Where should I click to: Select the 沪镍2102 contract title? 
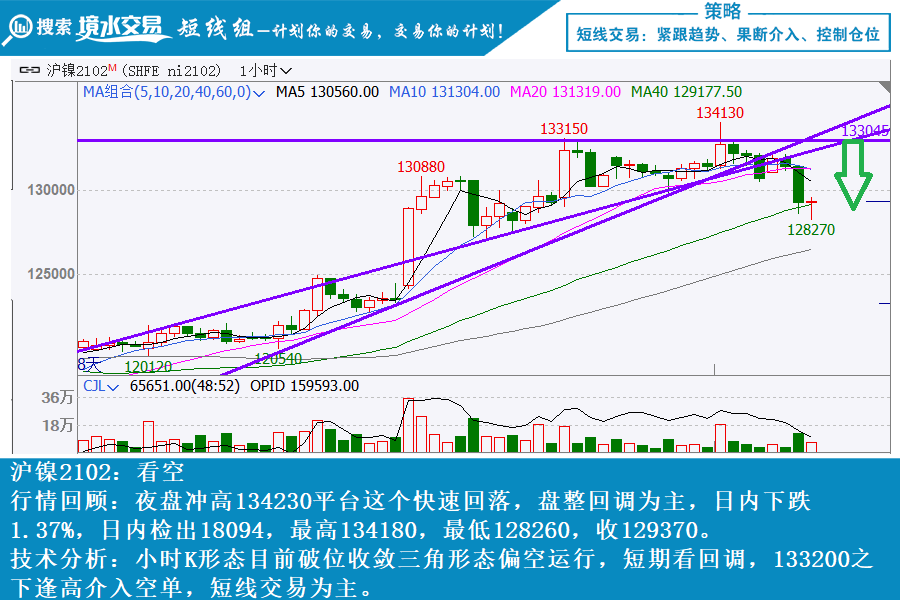76,71
